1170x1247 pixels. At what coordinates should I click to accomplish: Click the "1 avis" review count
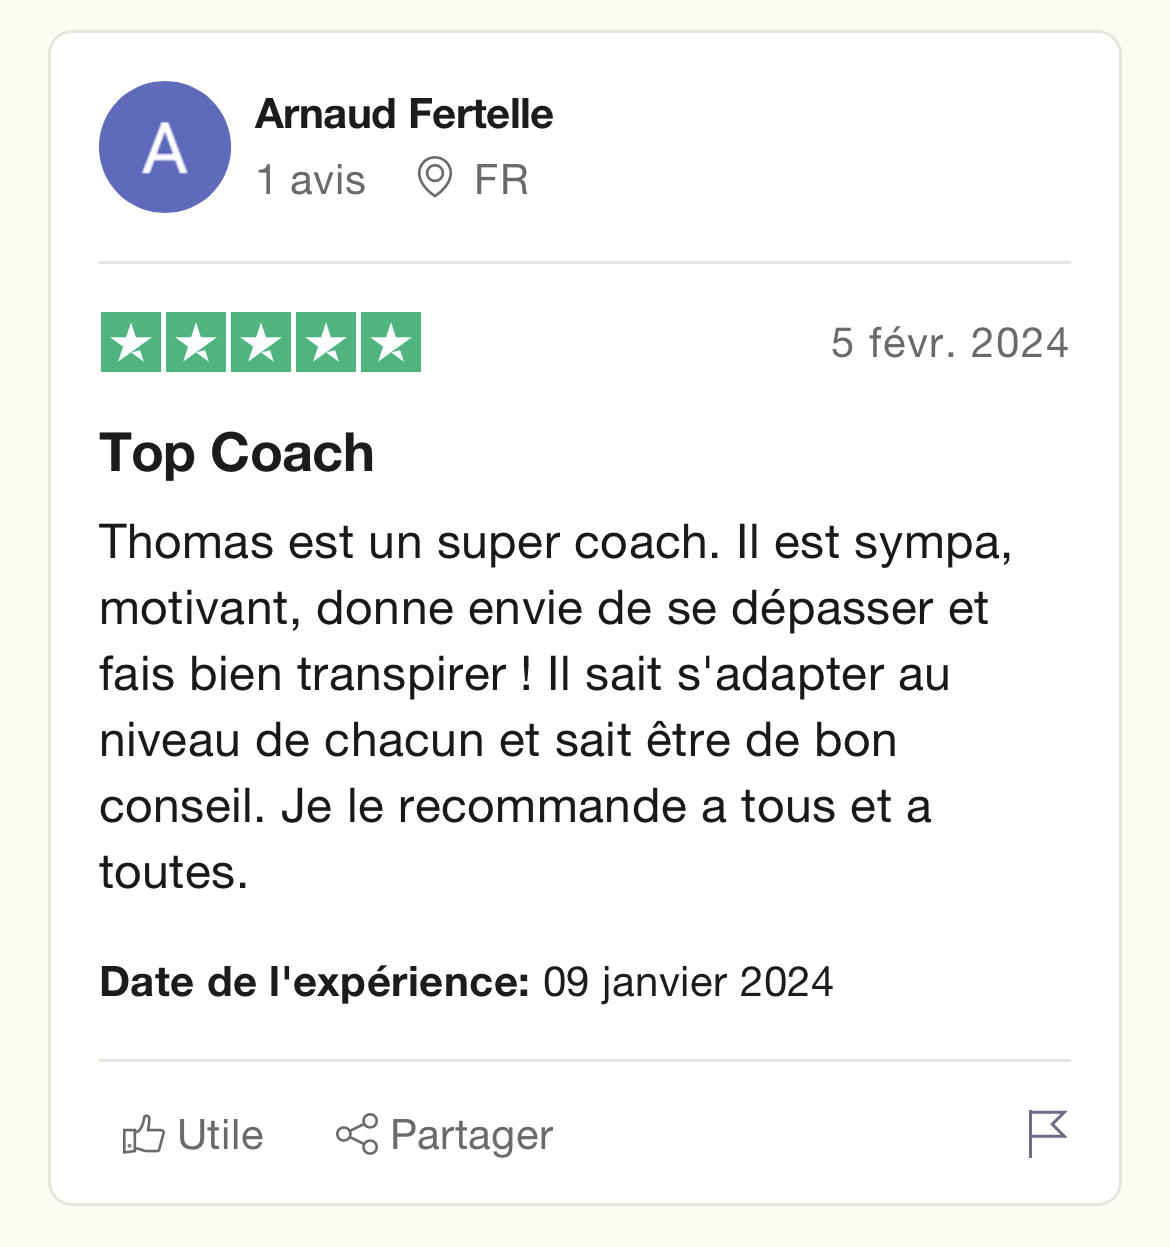tap(311, 180)
